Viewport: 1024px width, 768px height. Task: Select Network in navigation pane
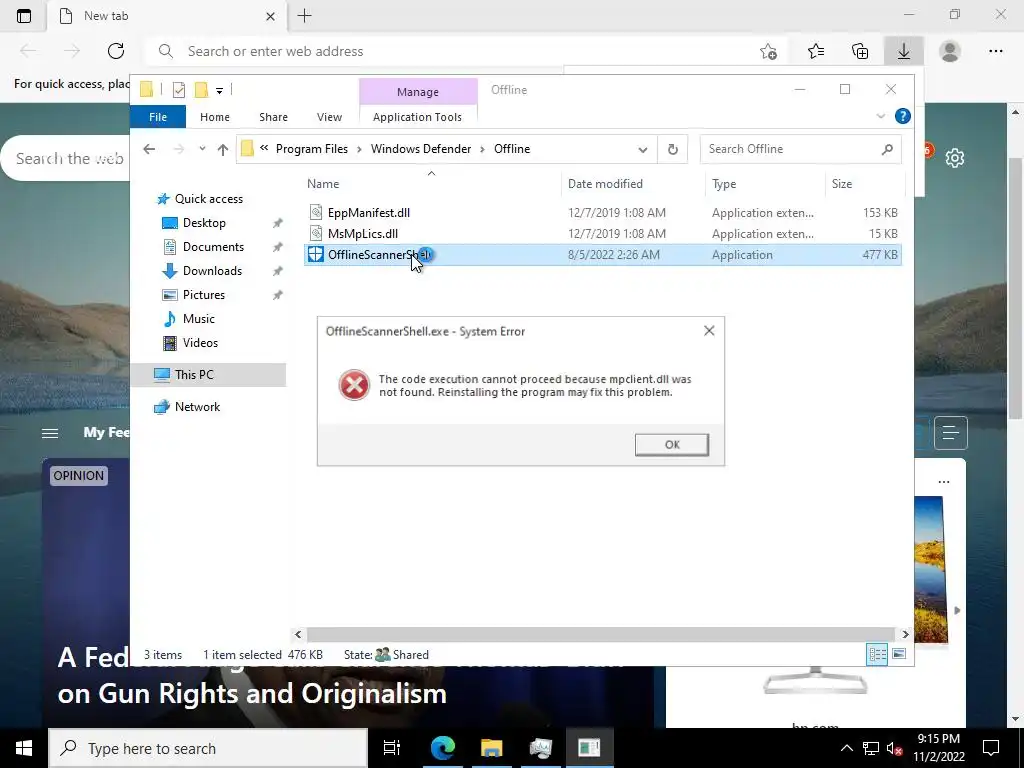coord(197,407)
